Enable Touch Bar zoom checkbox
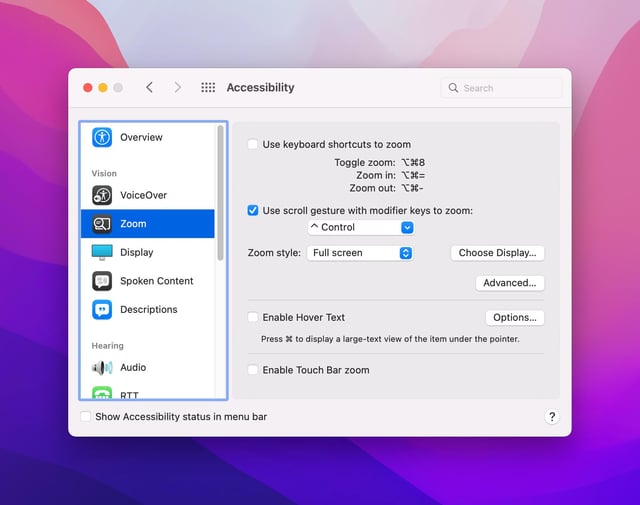Image resolution: width=640 pixels, height=505 pixels. coord(253,370)
